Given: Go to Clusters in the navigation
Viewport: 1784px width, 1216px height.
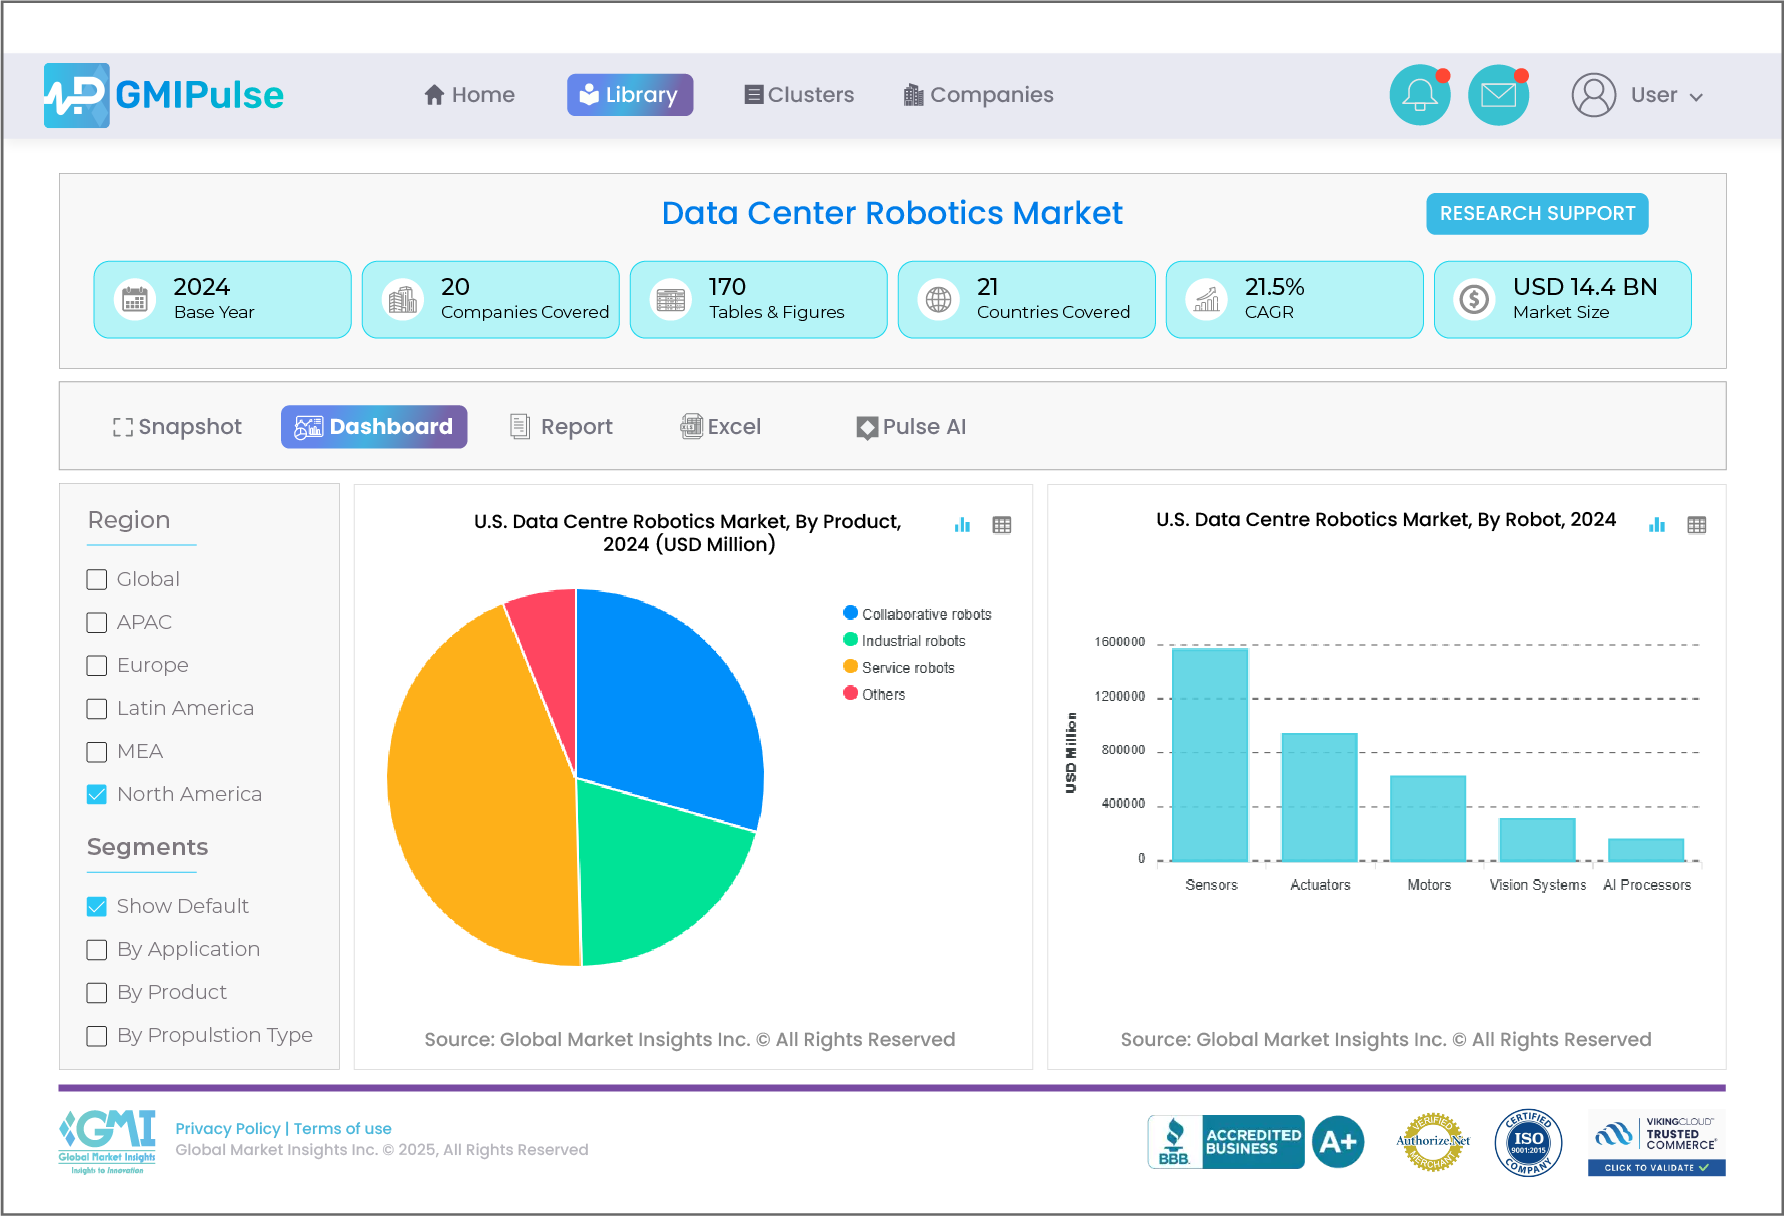Looking at the screenshot, I should tap(799, 95).
